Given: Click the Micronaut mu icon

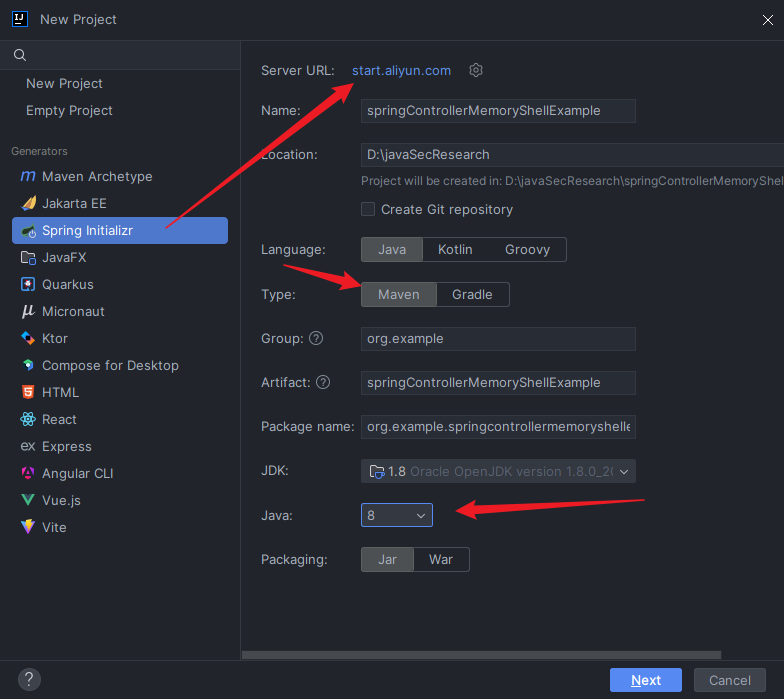Looking at the screenshot, I should pos(28,312).
